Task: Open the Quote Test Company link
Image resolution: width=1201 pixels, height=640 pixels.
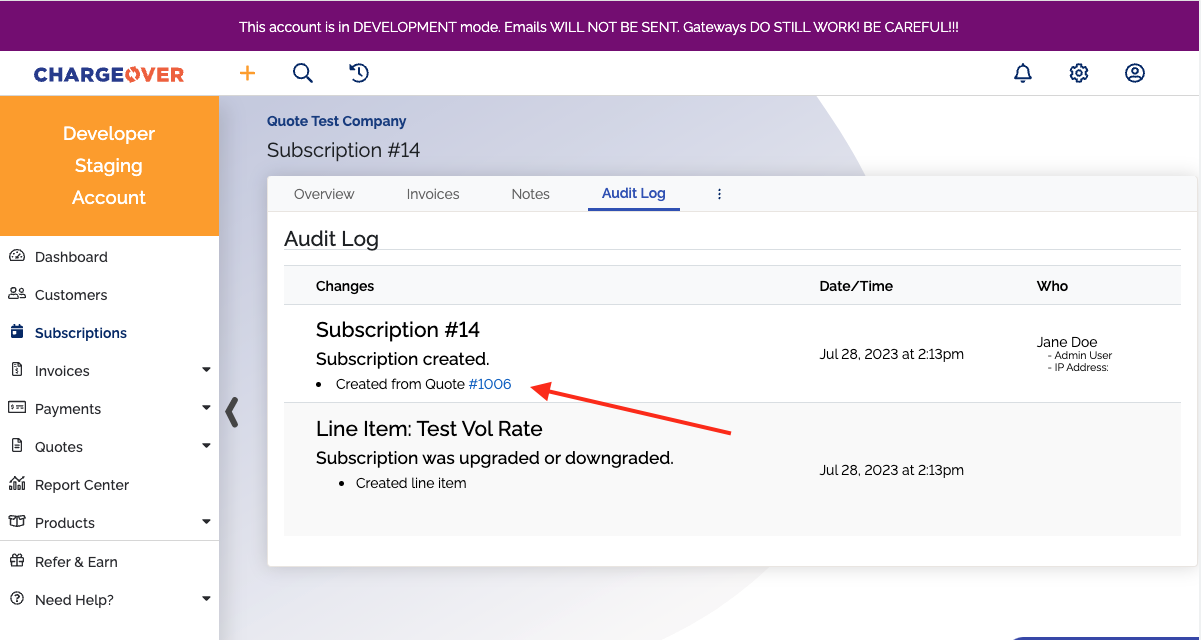Action: point(337,121)
